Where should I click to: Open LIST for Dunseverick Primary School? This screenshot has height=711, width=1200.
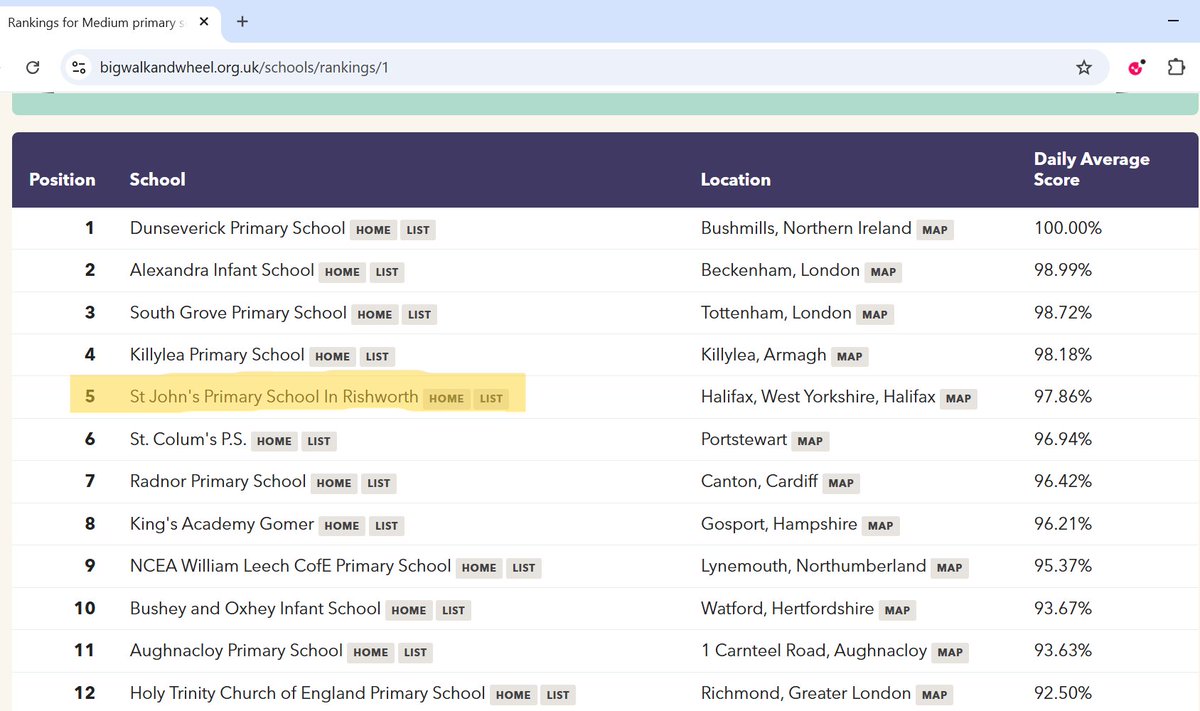point(418,230)
